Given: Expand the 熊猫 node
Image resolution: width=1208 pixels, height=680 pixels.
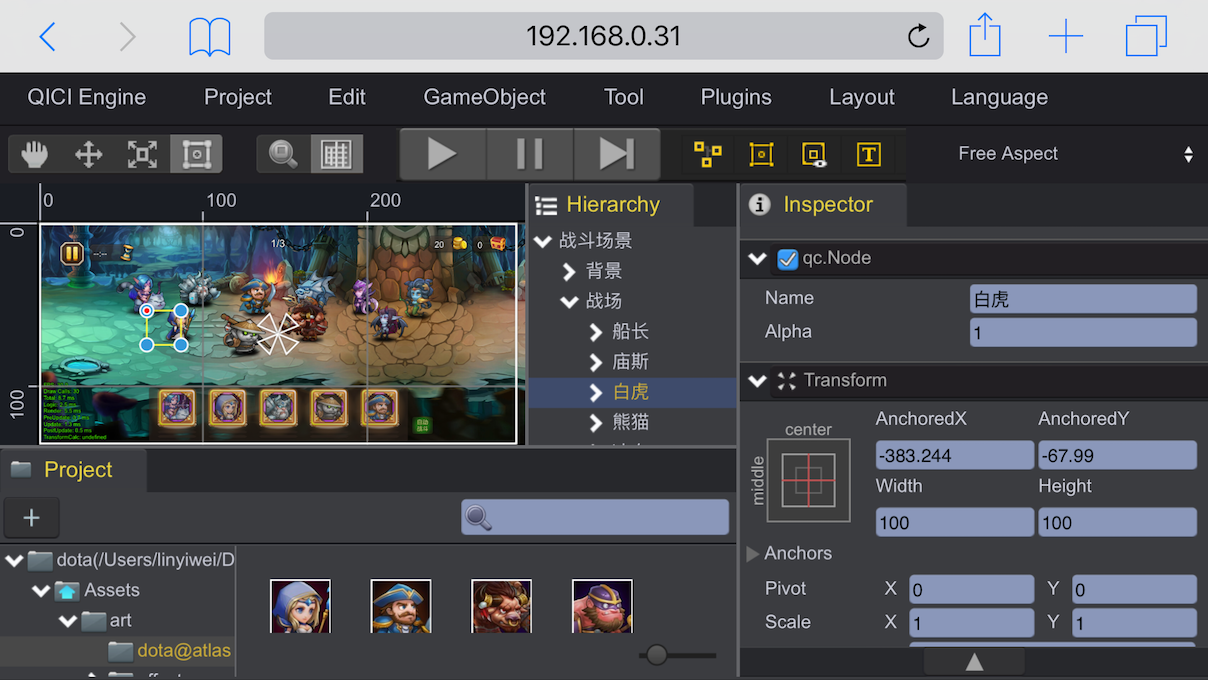Looking at the screenshot, I should [x=596, y=422].
